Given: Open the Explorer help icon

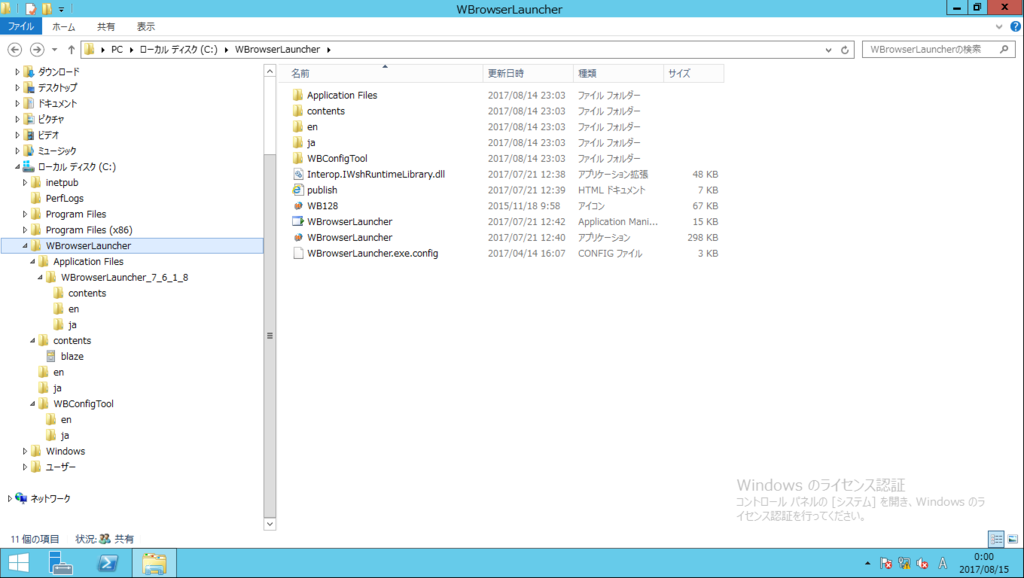Looking at the screenshot, I should [1016, 27].
